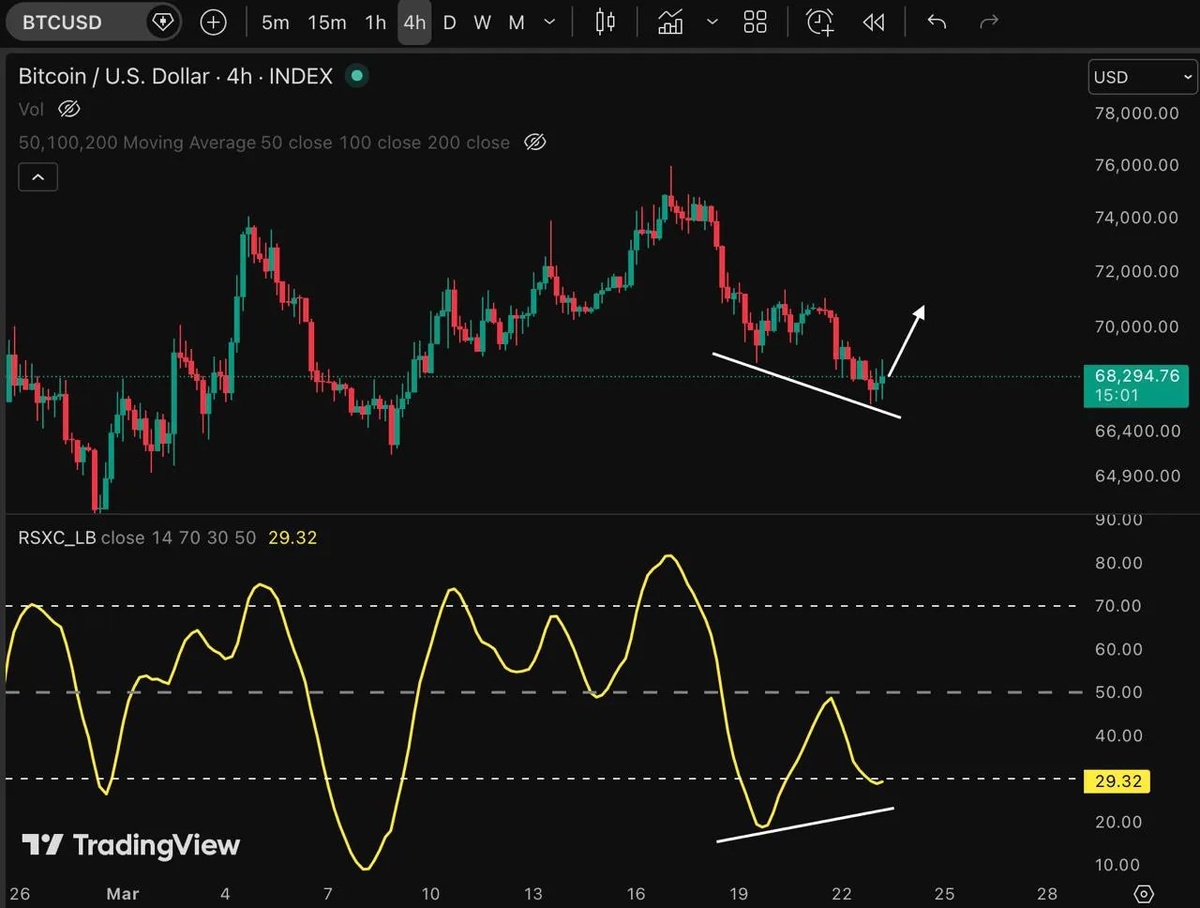Select the 1h timeframe
Image resolution: width=1200 pixels, height=908 pixels.
[x=375, y=22]
